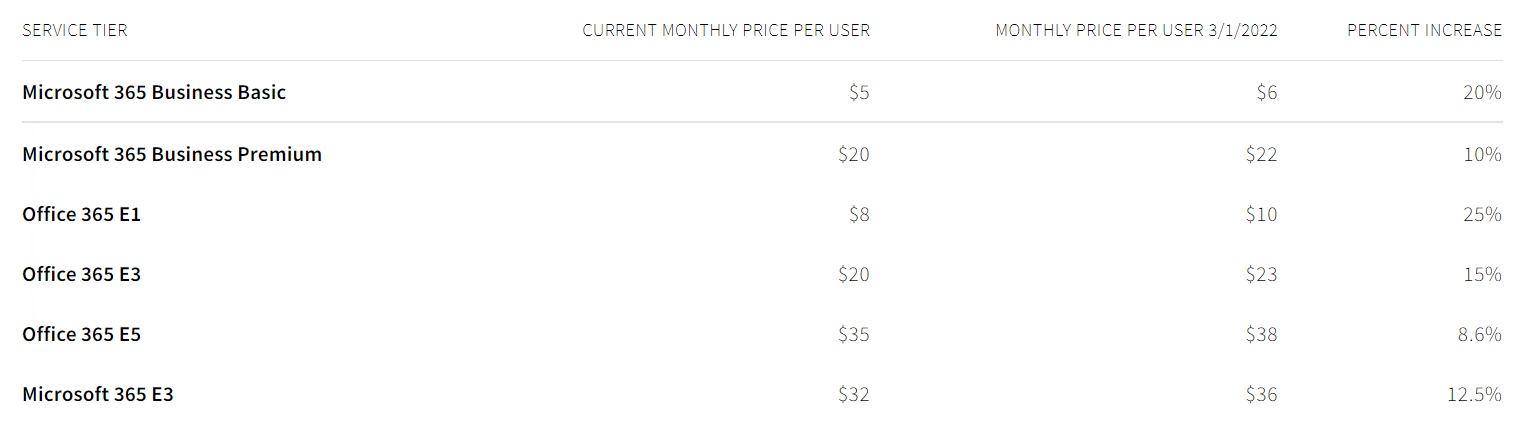Image resolution: width=1528 pixels, height=442 pixels.
Task: Select the Percent Increase column header
Action: [1424, 30]
